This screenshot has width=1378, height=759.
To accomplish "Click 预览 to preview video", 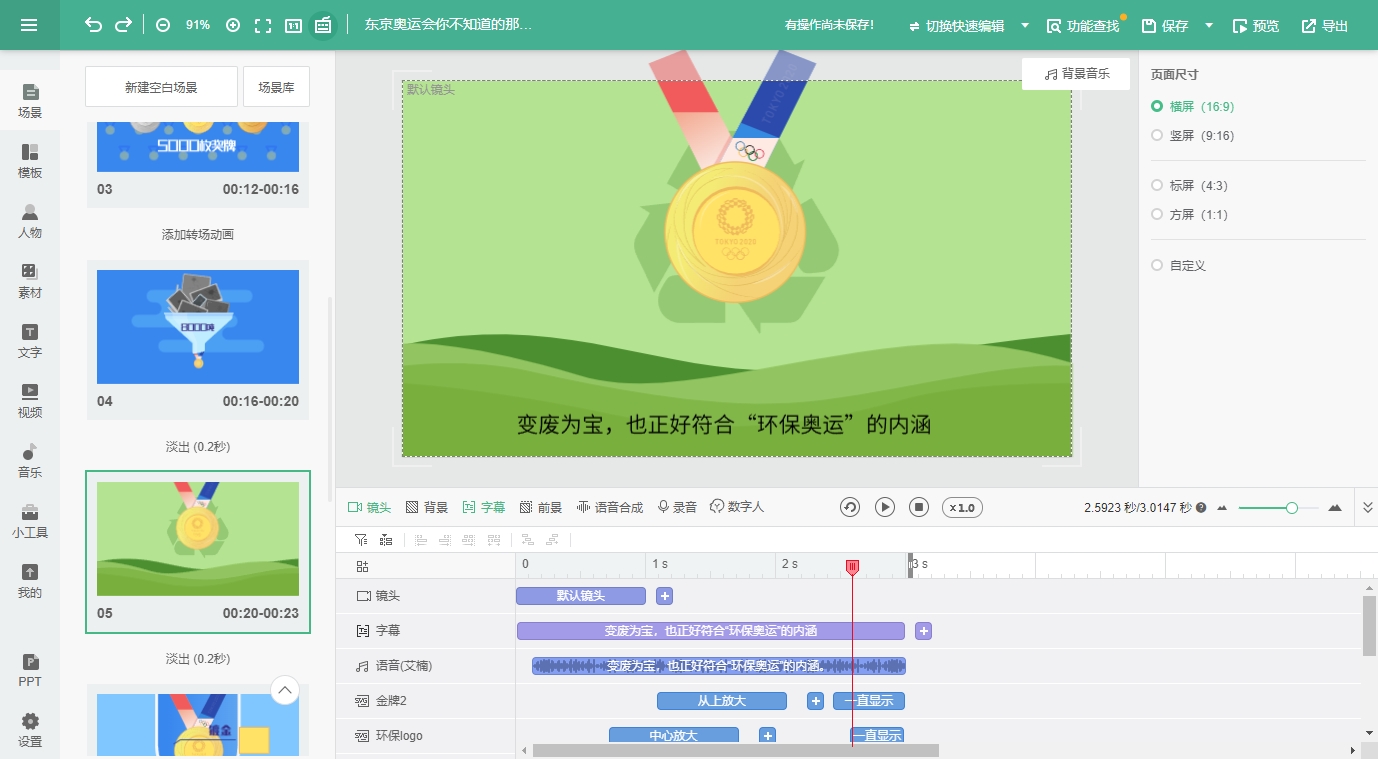I will [1256, 26].
